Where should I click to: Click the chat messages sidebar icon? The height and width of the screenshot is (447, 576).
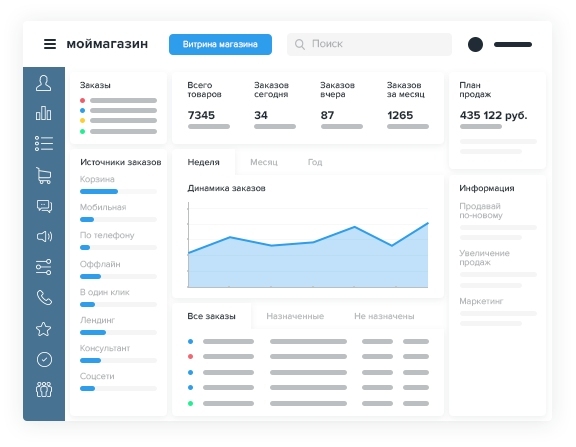44,206
